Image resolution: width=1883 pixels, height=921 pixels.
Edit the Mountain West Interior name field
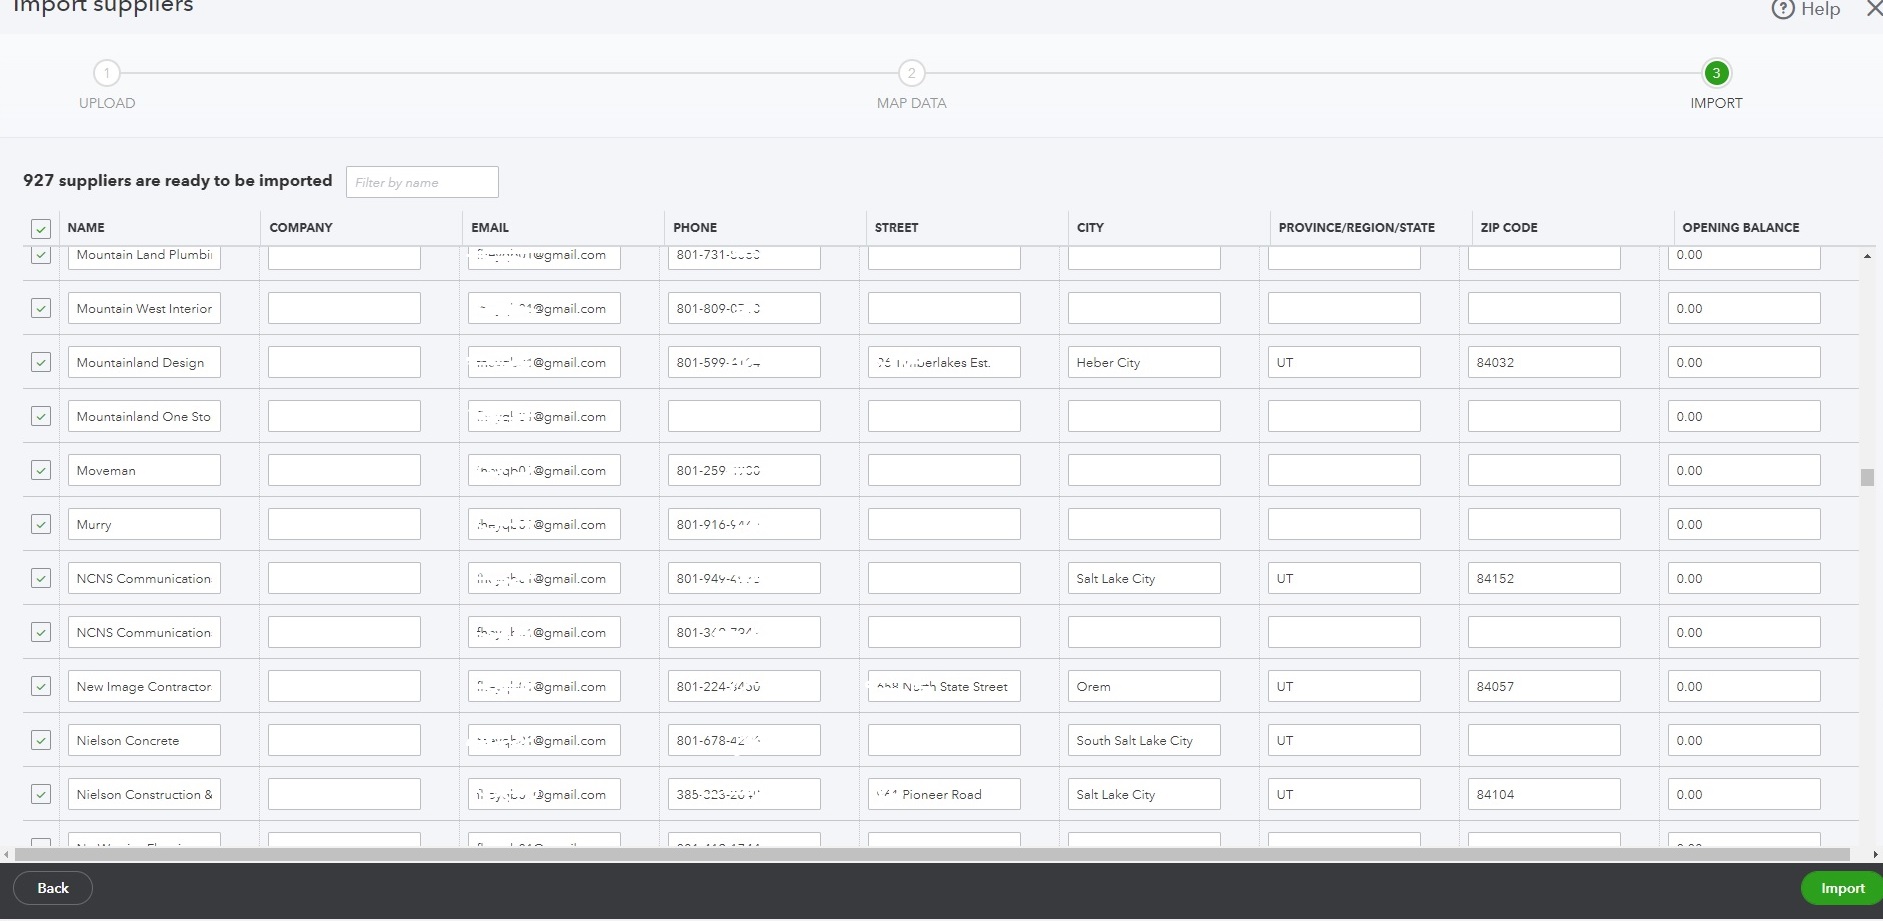[x=144, y=308]
